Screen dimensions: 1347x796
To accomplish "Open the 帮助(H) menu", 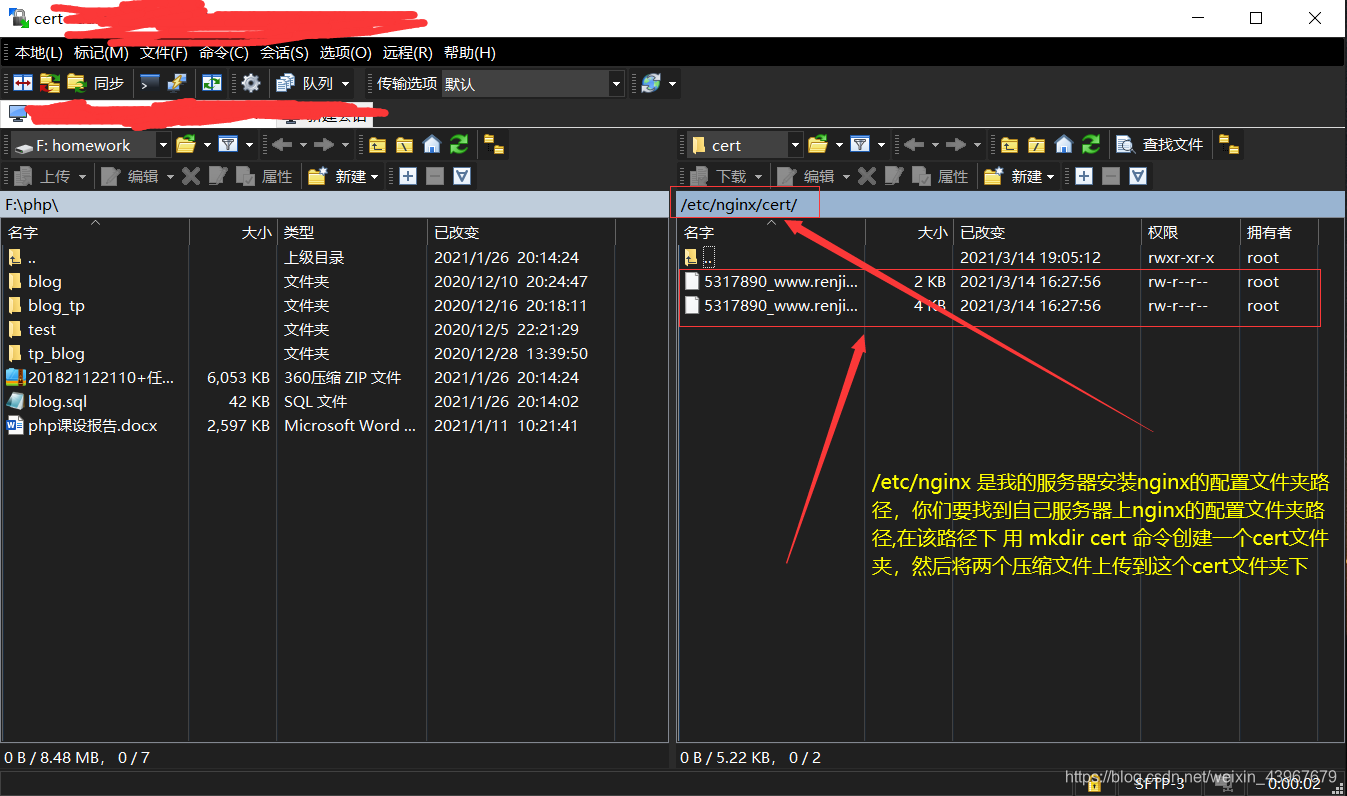I will [469, 52].
